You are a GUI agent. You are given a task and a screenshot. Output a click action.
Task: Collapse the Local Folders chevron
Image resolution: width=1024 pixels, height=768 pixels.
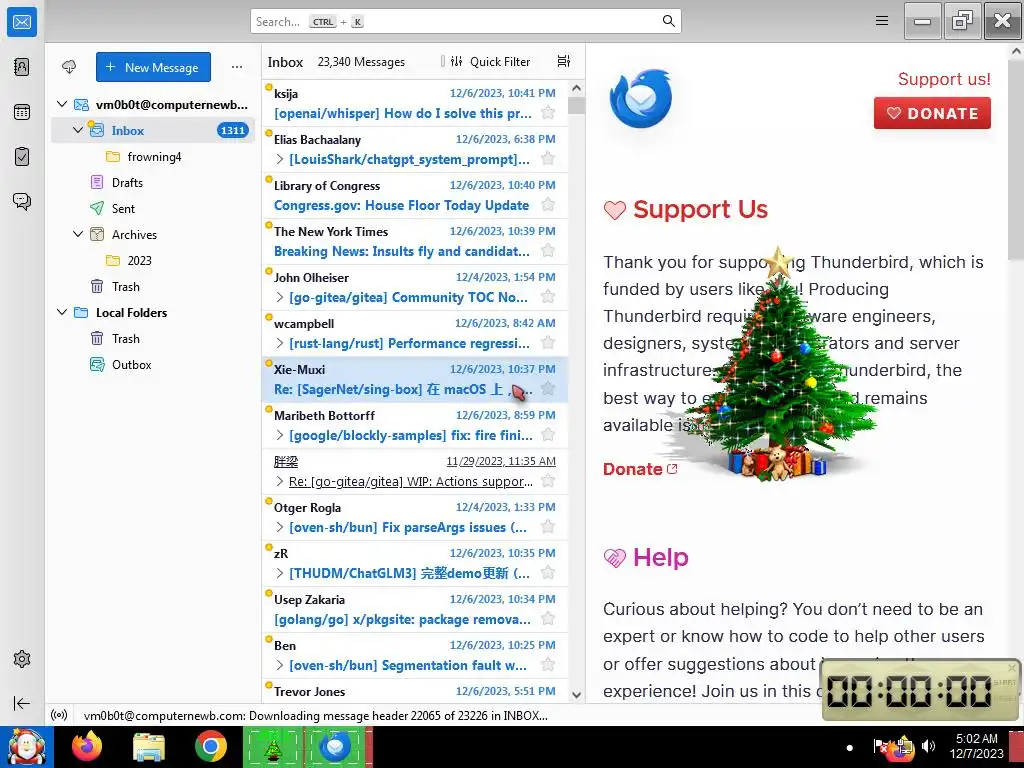(x=62, y=312)
